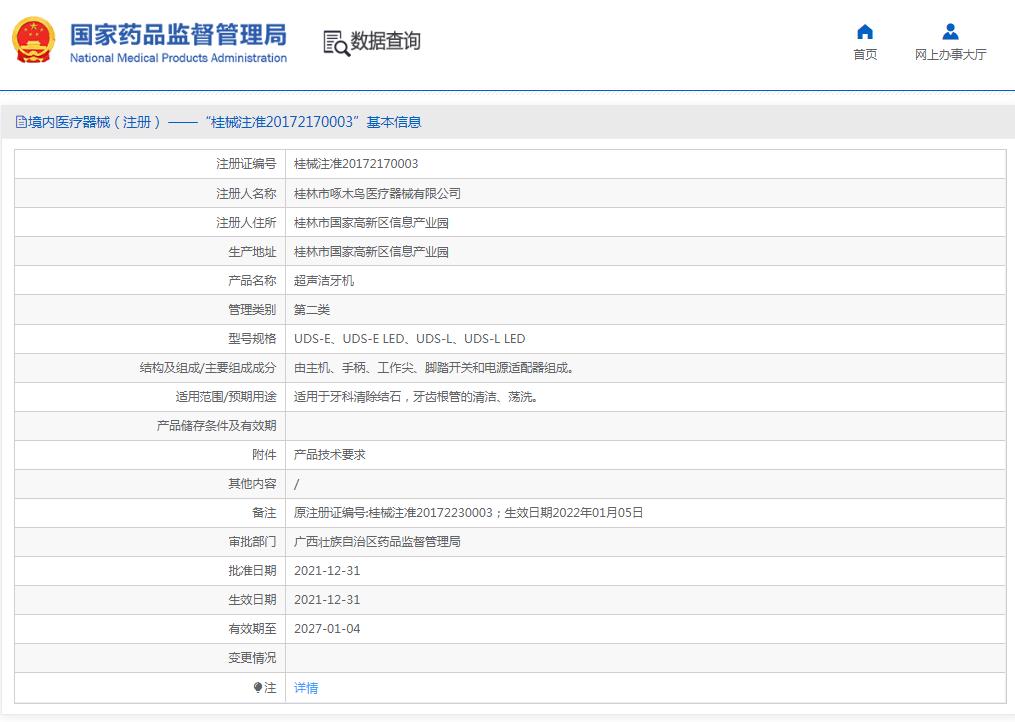Click 型号规格 label
This screenshot has height=722, width=1015.
[x=252, y=339]
